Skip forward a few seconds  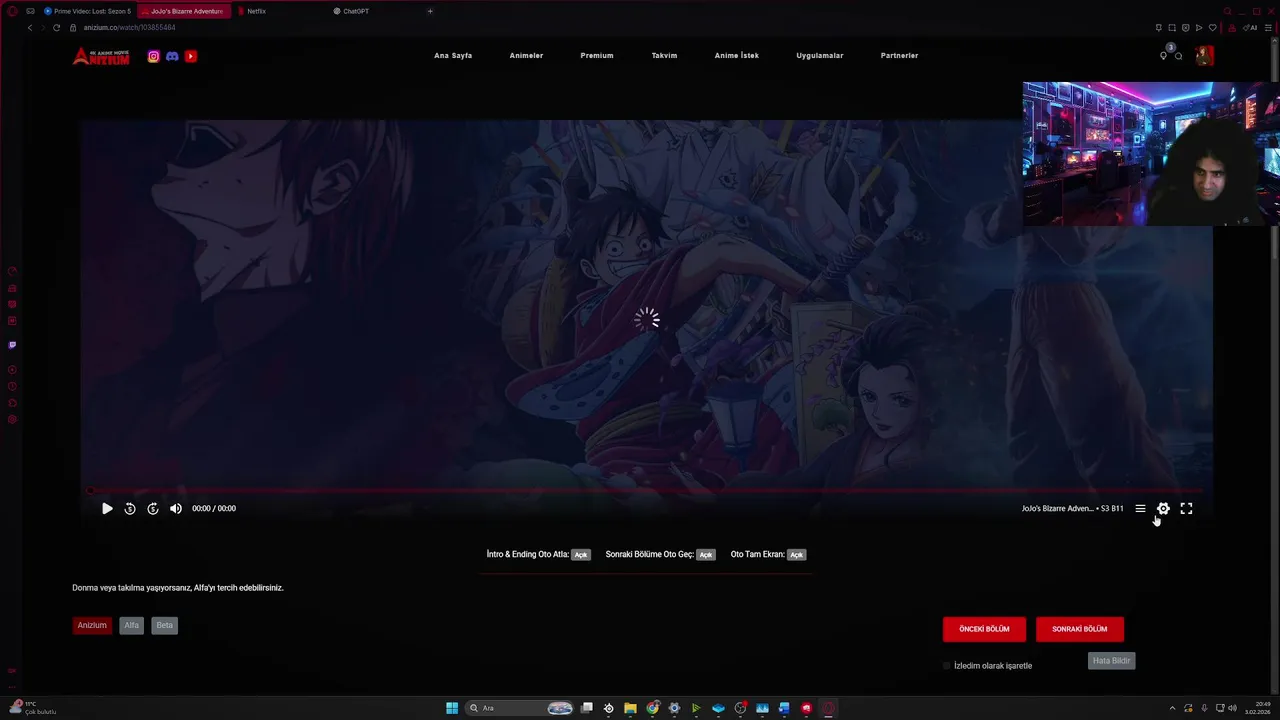(153, 509)
